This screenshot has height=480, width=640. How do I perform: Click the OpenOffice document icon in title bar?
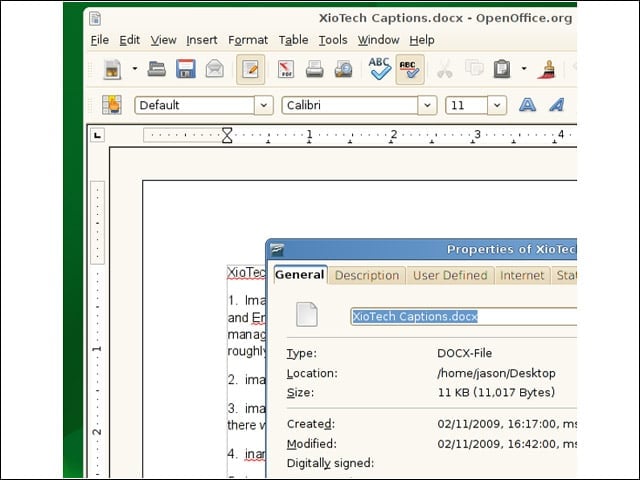coord(95,18)
